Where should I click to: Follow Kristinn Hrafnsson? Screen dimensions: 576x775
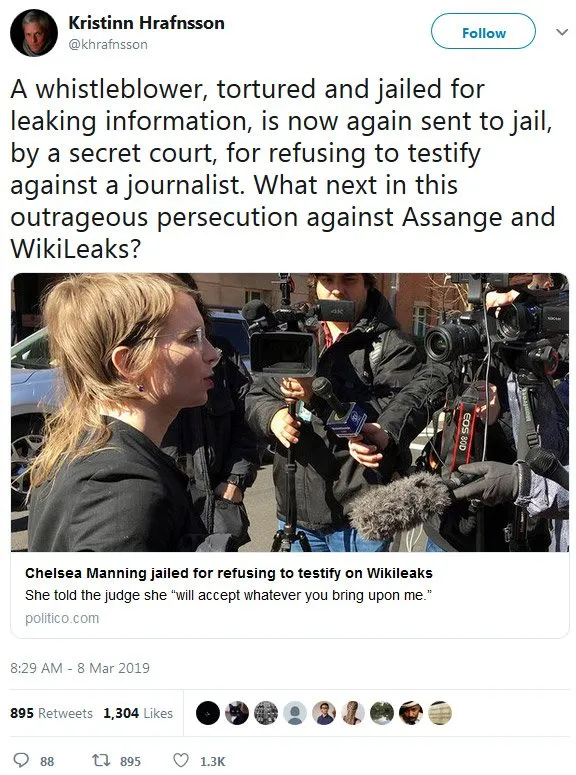483,31
